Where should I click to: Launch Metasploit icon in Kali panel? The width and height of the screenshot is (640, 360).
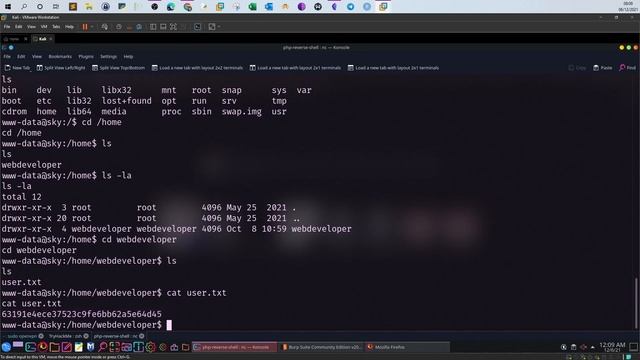point(90,347)
